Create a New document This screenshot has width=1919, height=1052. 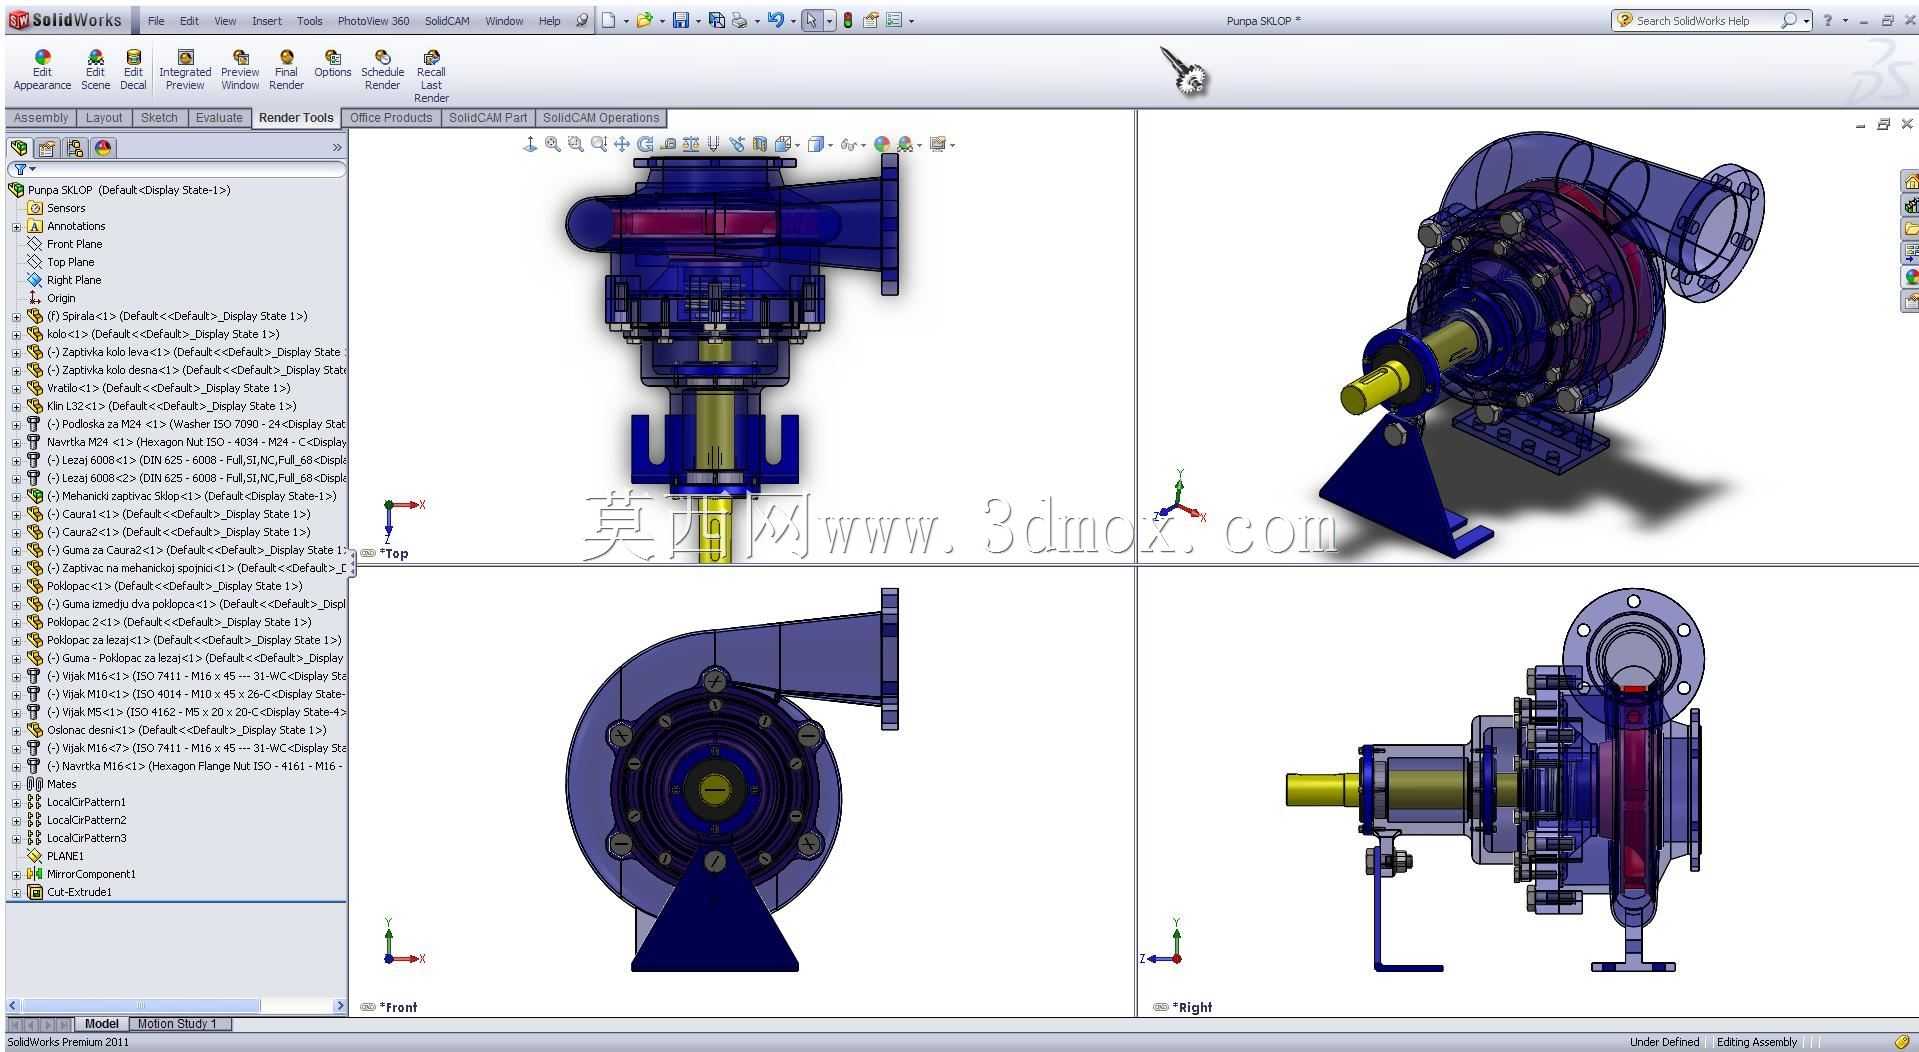(608, 20)
